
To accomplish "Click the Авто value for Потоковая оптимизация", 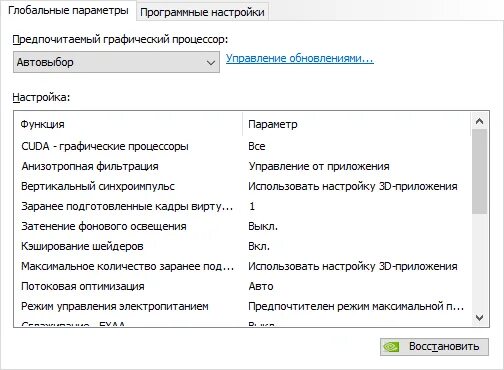I will coord(261,286).
